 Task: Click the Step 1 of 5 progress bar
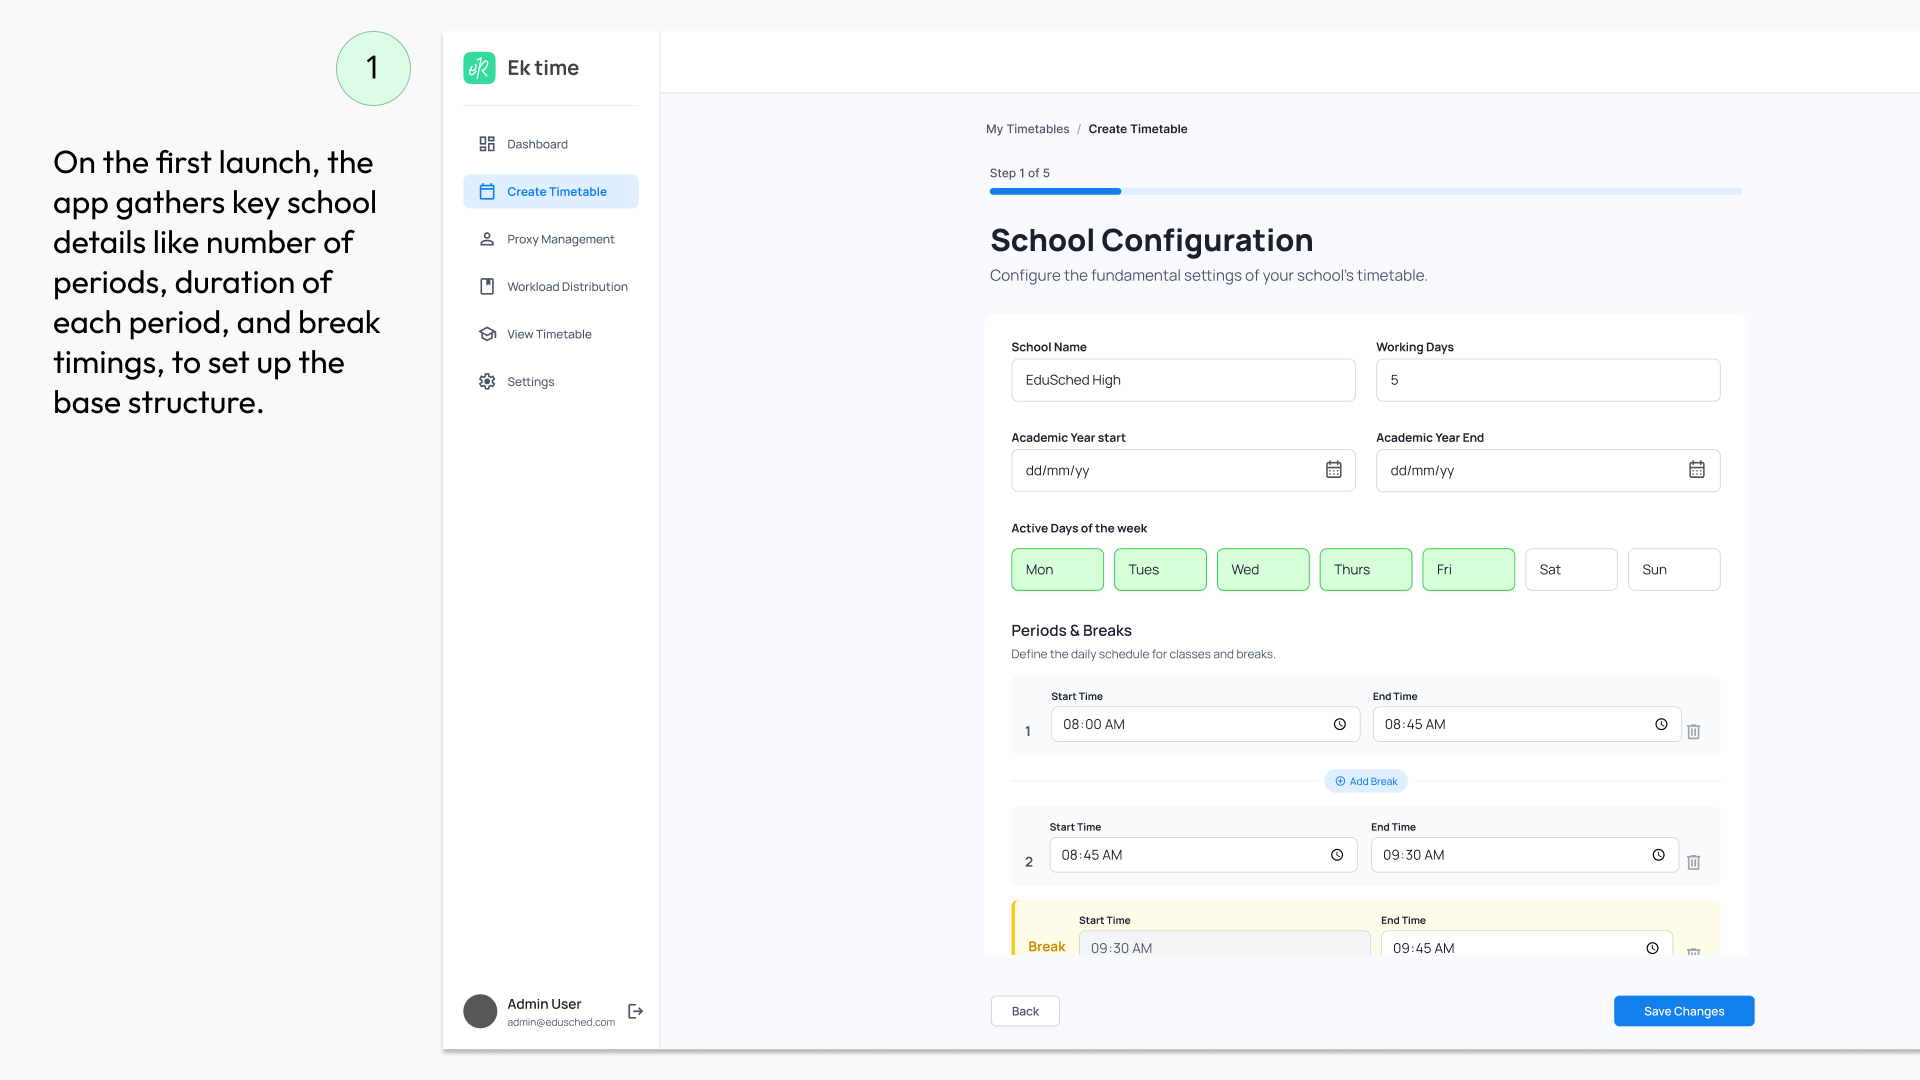[1366, 191]
